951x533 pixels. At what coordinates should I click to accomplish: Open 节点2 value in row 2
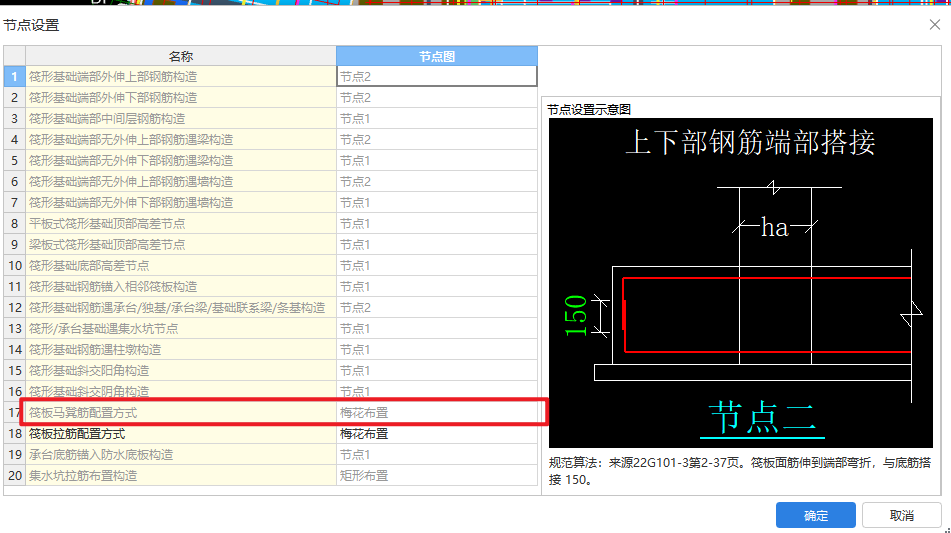tap(437, 98)
